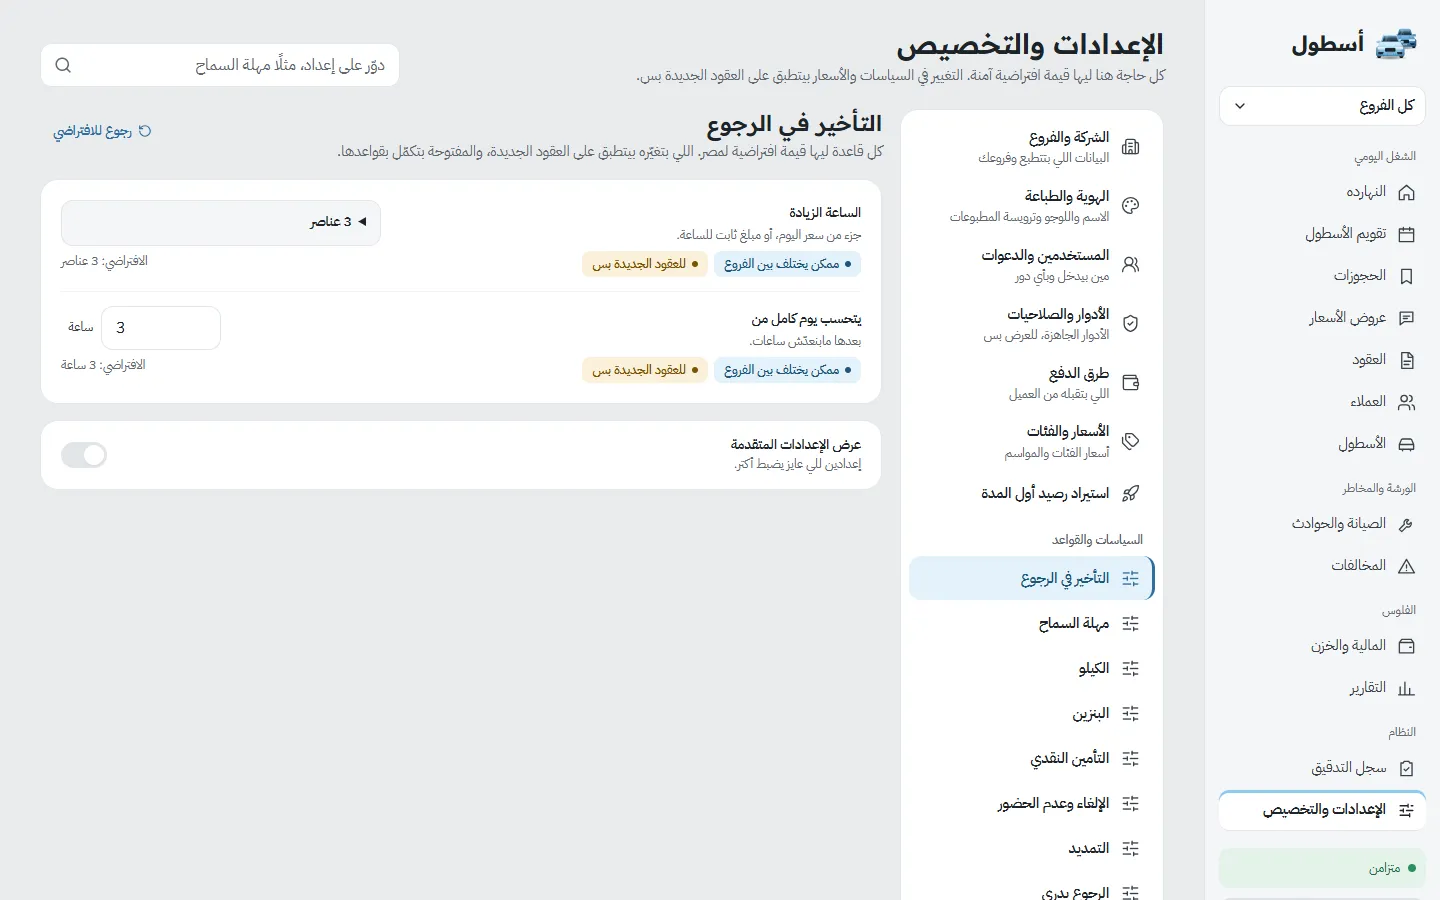Click the search magnifier icon
1440x900 pixels.
click(x=63, y=65)
